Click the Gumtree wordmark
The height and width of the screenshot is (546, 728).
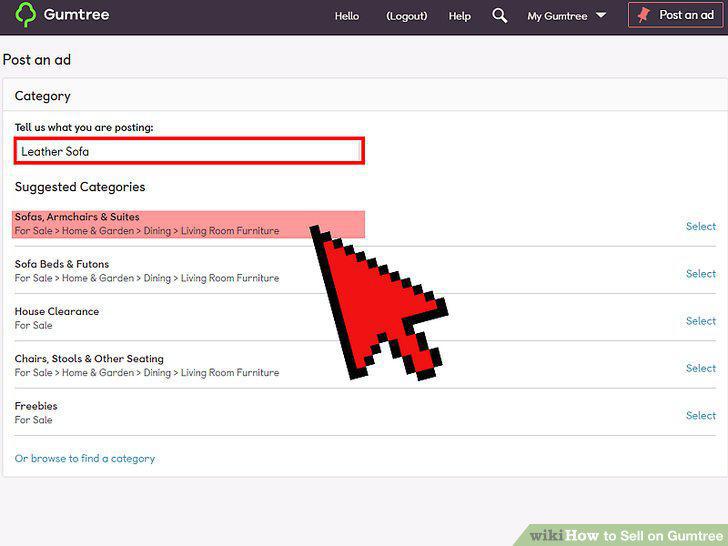(76, 14)
